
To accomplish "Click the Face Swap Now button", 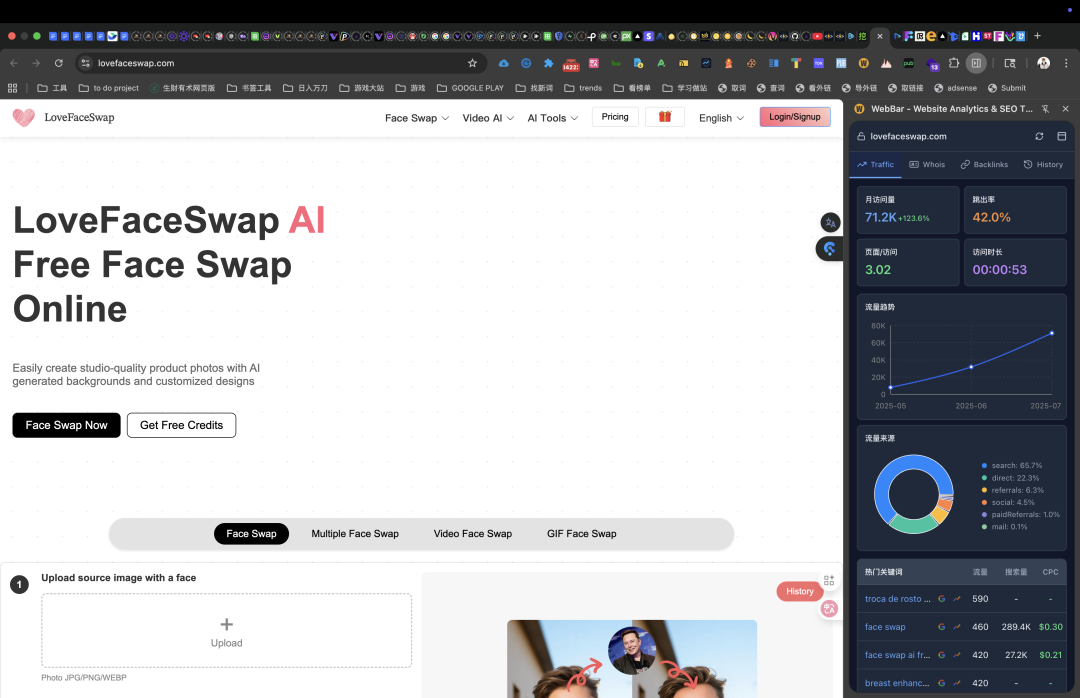I will [66, 425].
